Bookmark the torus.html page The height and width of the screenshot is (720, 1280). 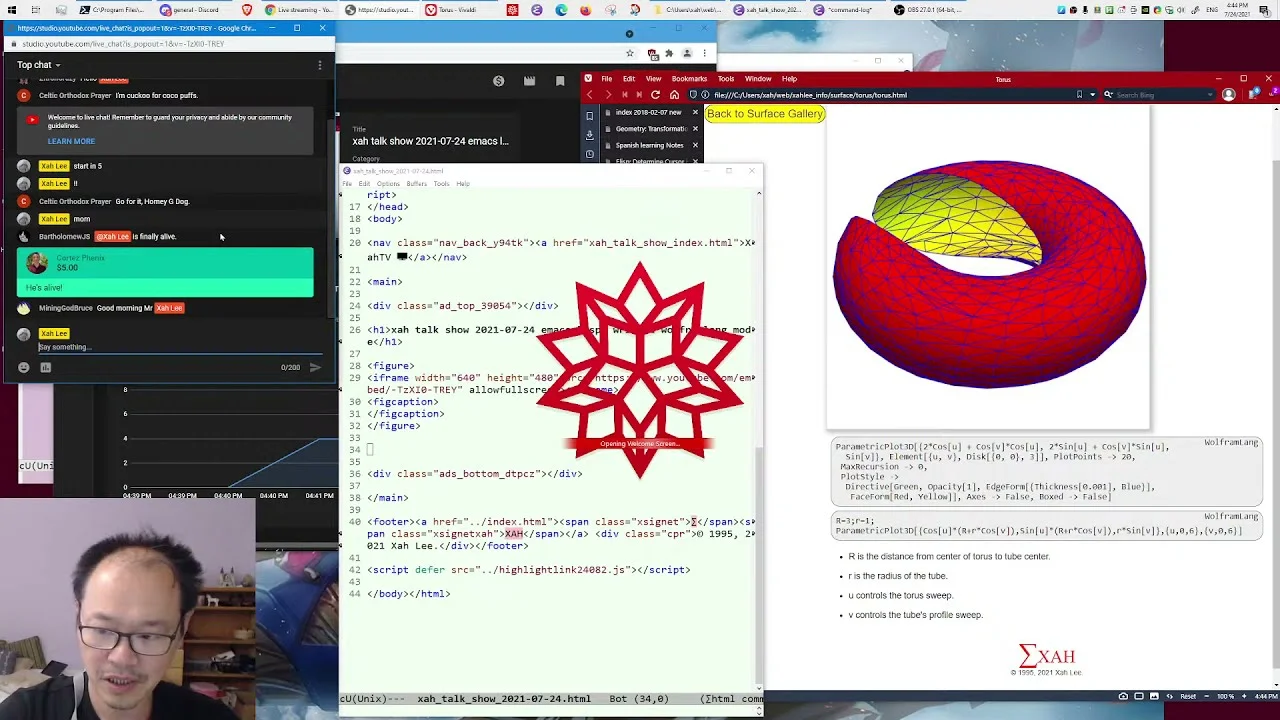[1079, 95]
